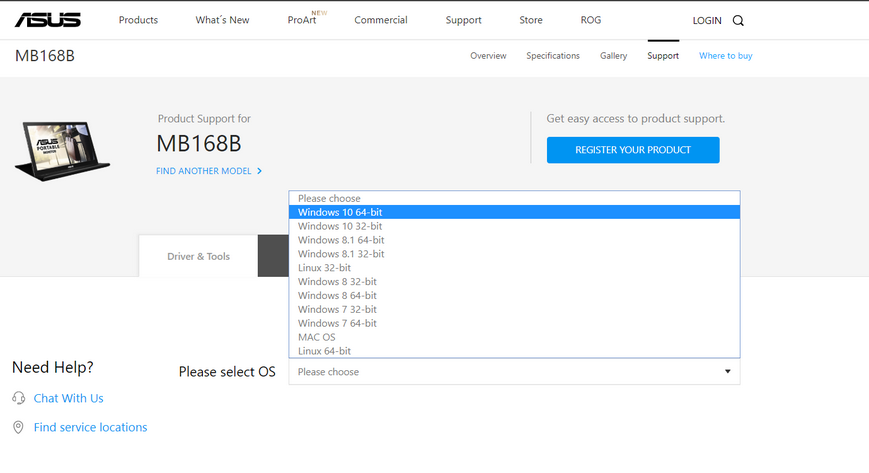
Task: Select Windows 10 64-bit option
Action: click(514, 212)
